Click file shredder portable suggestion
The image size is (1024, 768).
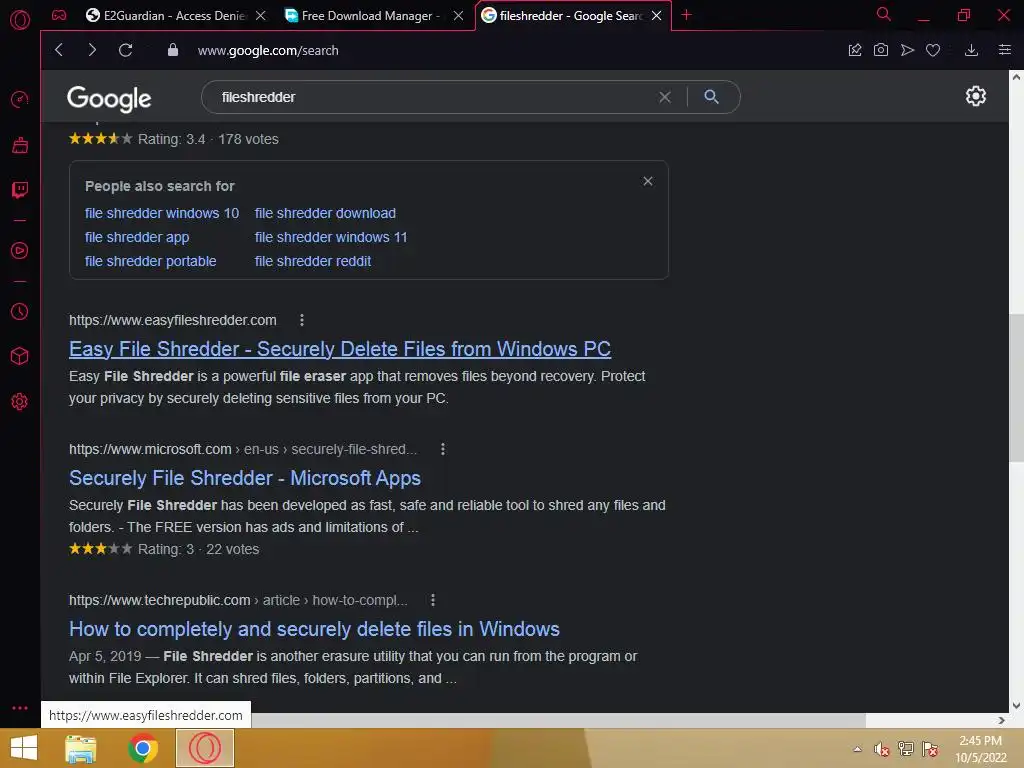click(151, 261)
